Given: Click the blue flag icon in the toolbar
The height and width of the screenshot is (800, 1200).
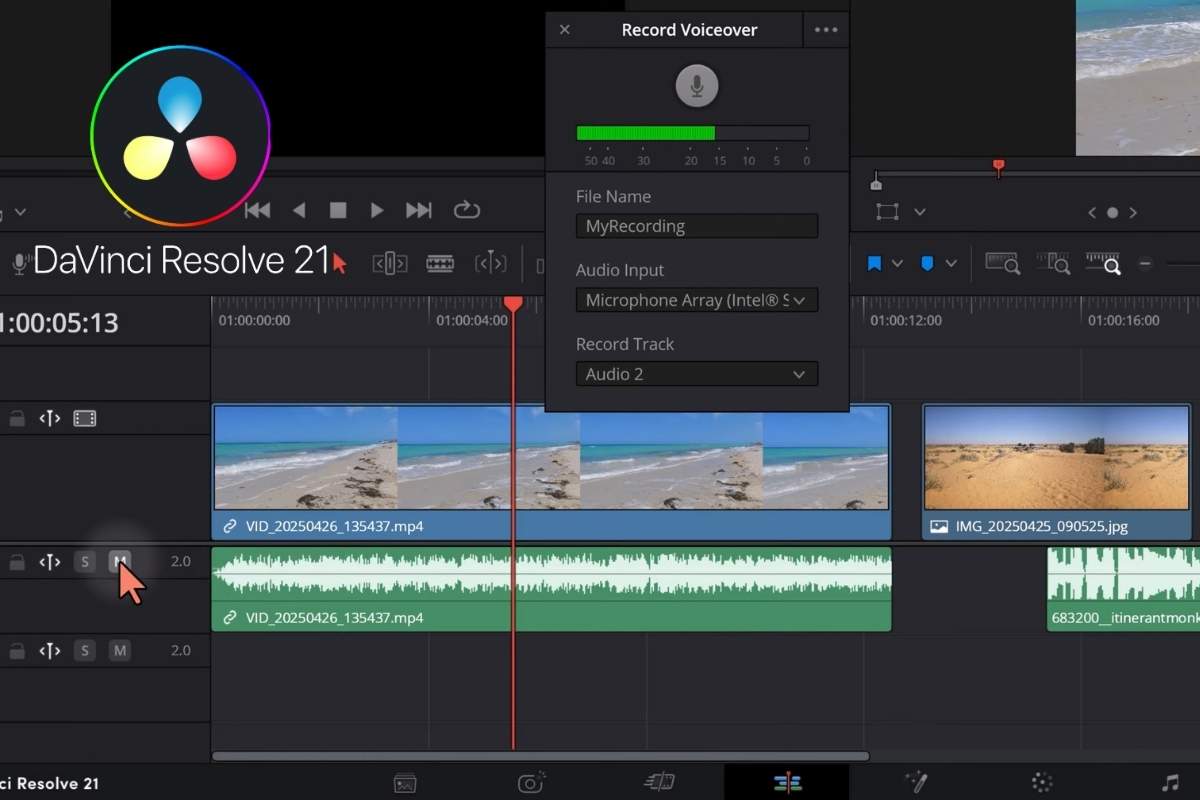Looking at the screenshot, I should (875, 263).
